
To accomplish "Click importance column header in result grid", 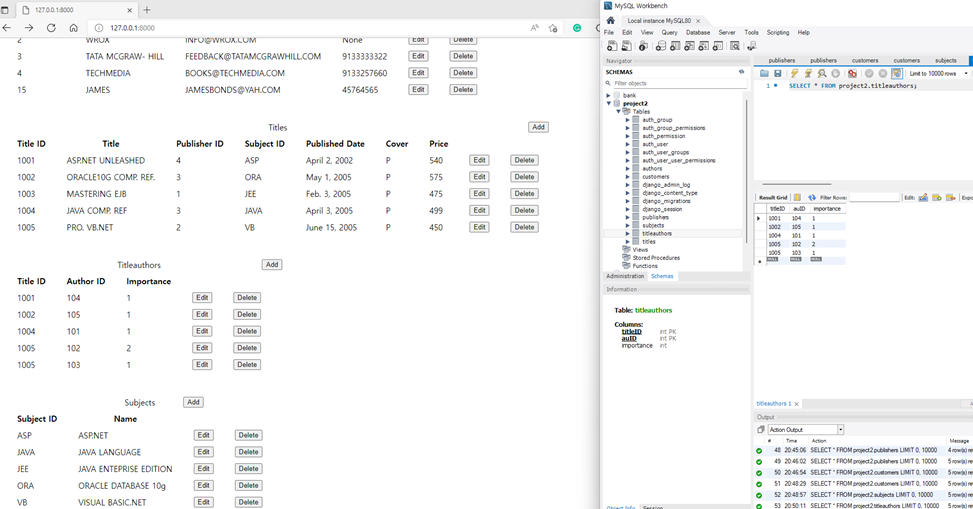I will tap(827, 209).
